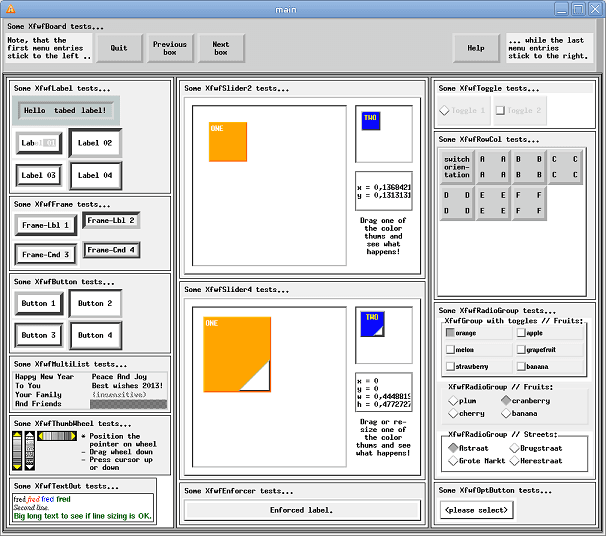The image size is (606, 536).
Task: Click Frame-Lbl 1
Action: (46, 225)
